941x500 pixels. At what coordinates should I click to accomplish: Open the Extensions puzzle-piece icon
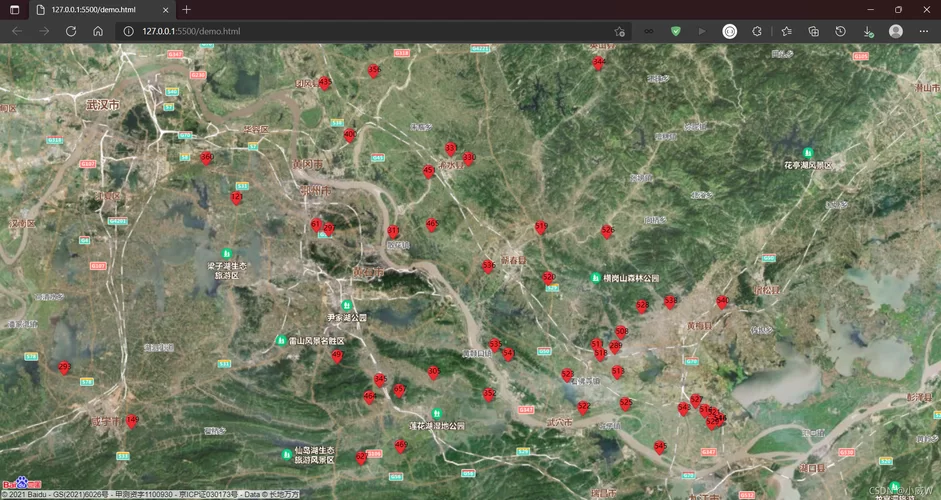tap(757, 31)
